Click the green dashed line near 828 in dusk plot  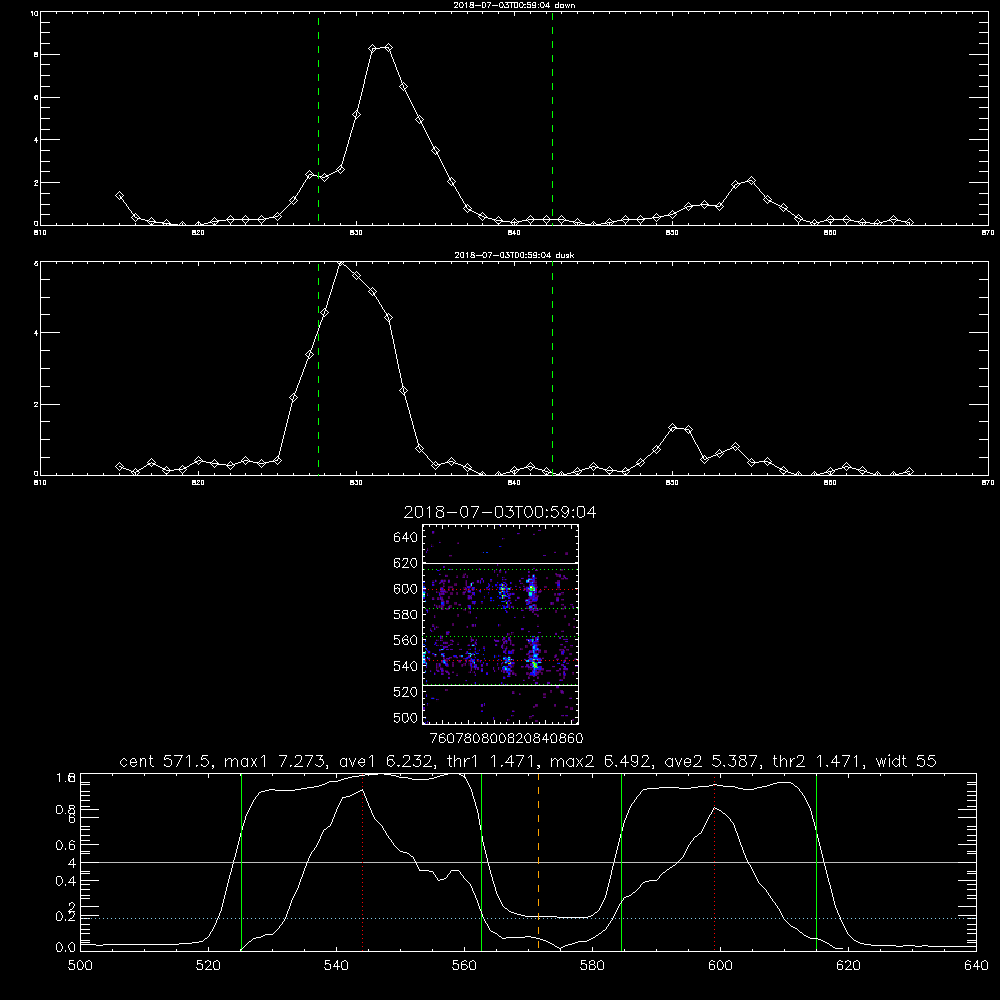coord(318,368)
